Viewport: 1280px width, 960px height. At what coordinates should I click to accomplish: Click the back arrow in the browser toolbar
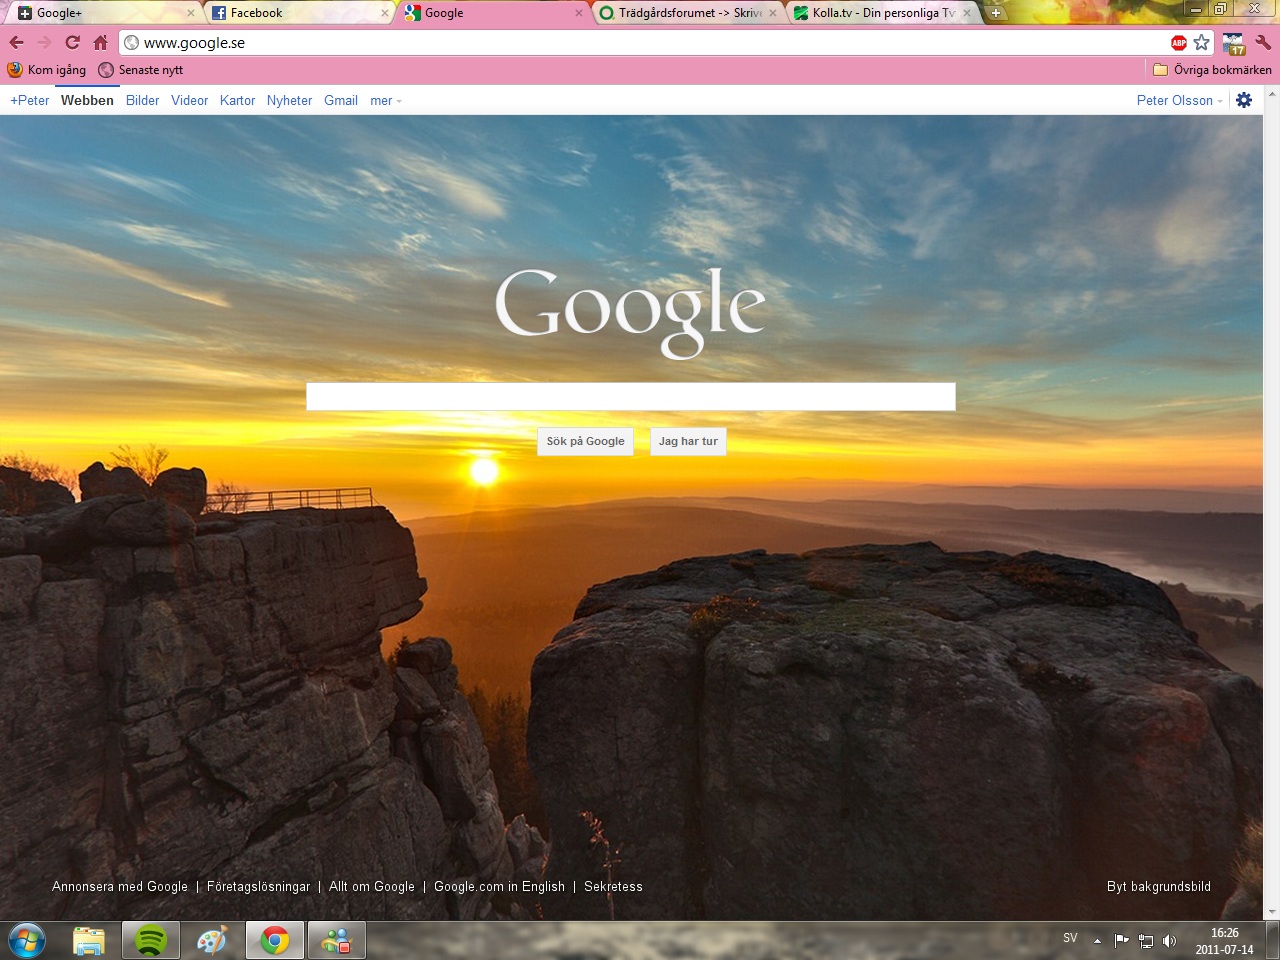(x=17, y=42)
